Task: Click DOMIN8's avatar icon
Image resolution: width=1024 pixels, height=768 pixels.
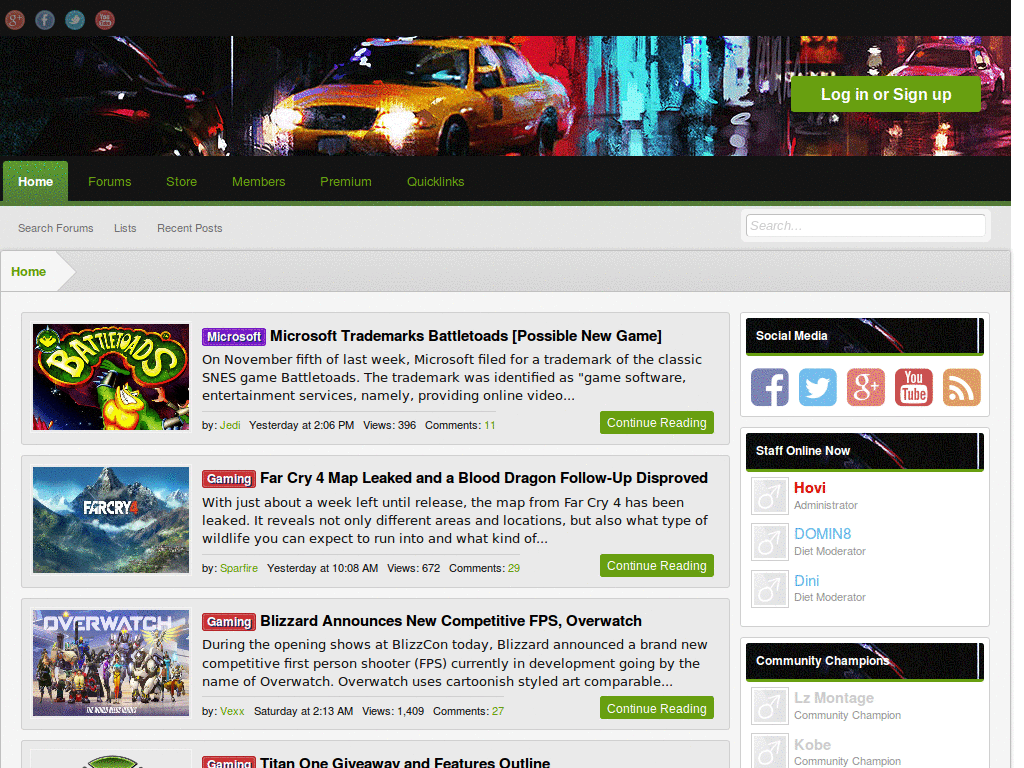Action: click(769, 542)
